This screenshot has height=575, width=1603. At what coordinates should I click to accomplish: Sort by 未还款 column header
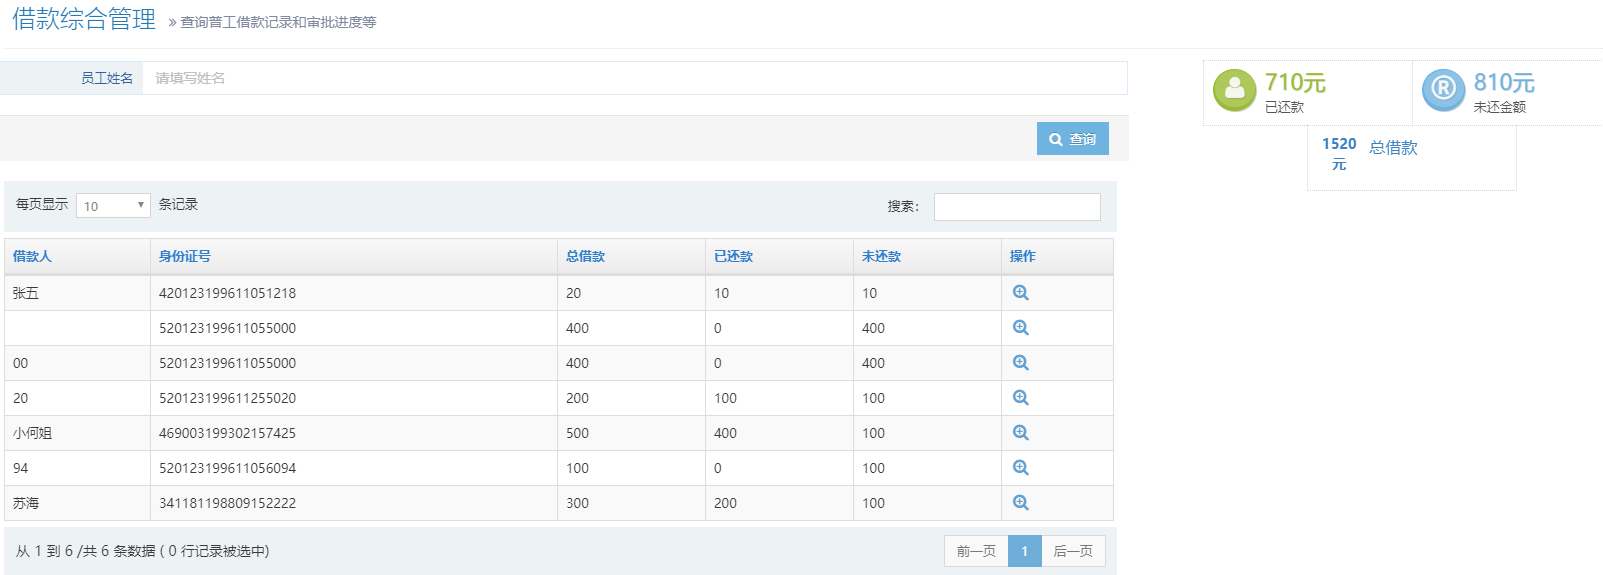click(881, 256)
